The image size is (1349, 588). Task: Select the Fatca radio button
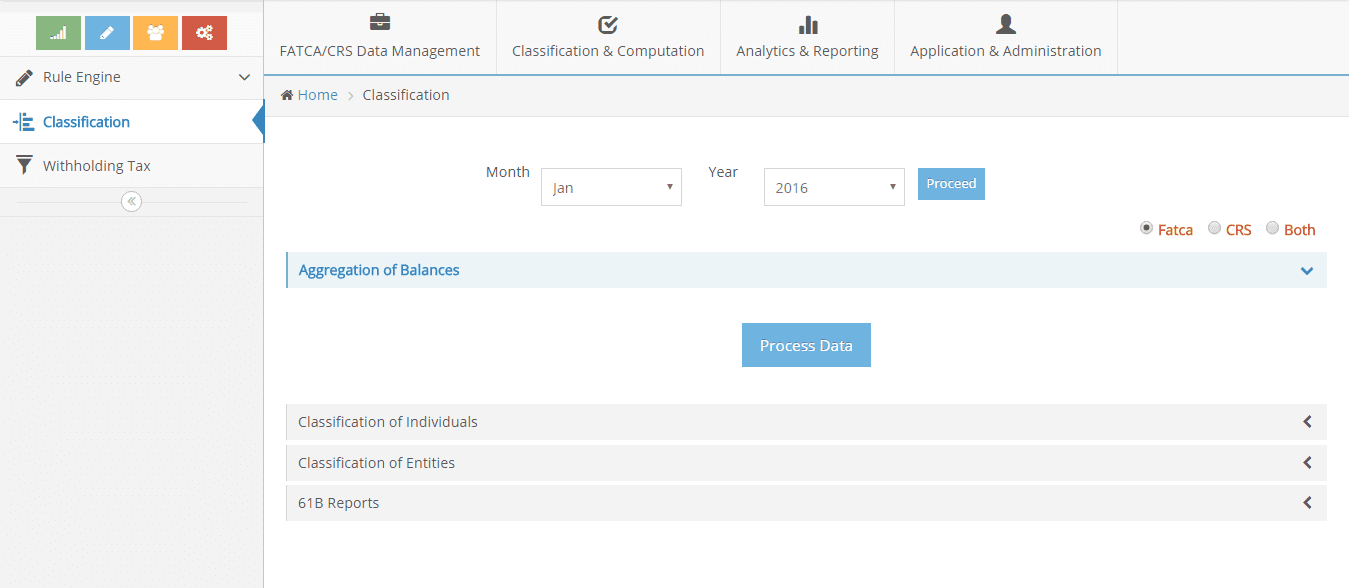pos(1146,229)
